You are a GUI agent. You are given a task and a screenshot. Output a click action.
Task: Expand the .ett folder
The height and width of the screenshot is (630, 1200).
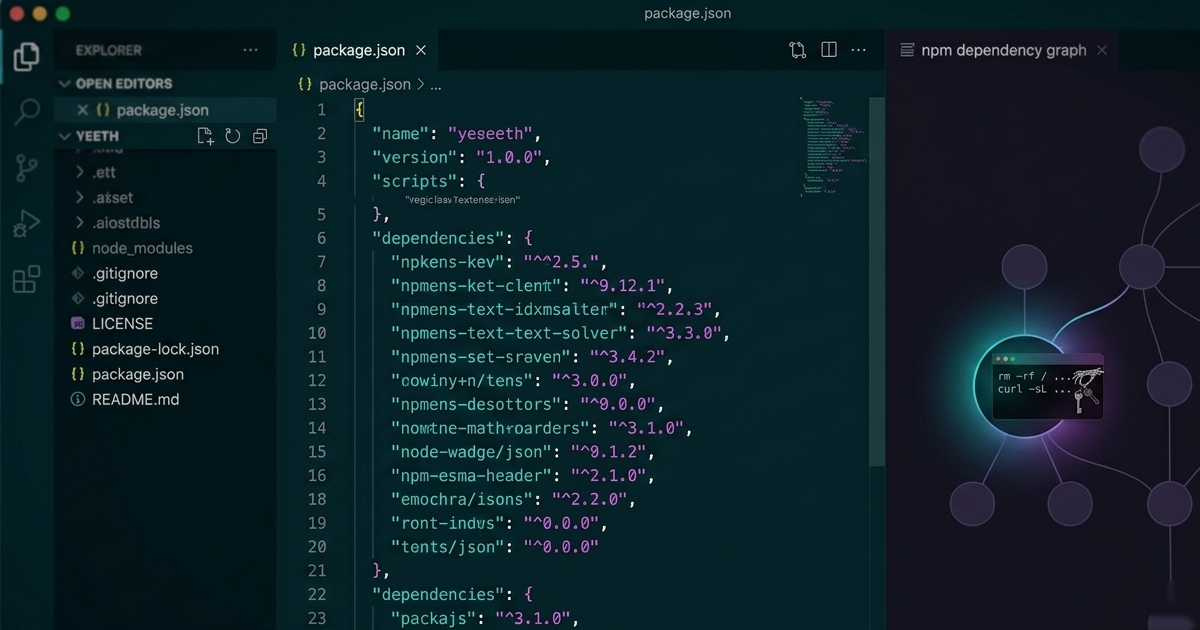pyautogui.click(x=80, y=172)
